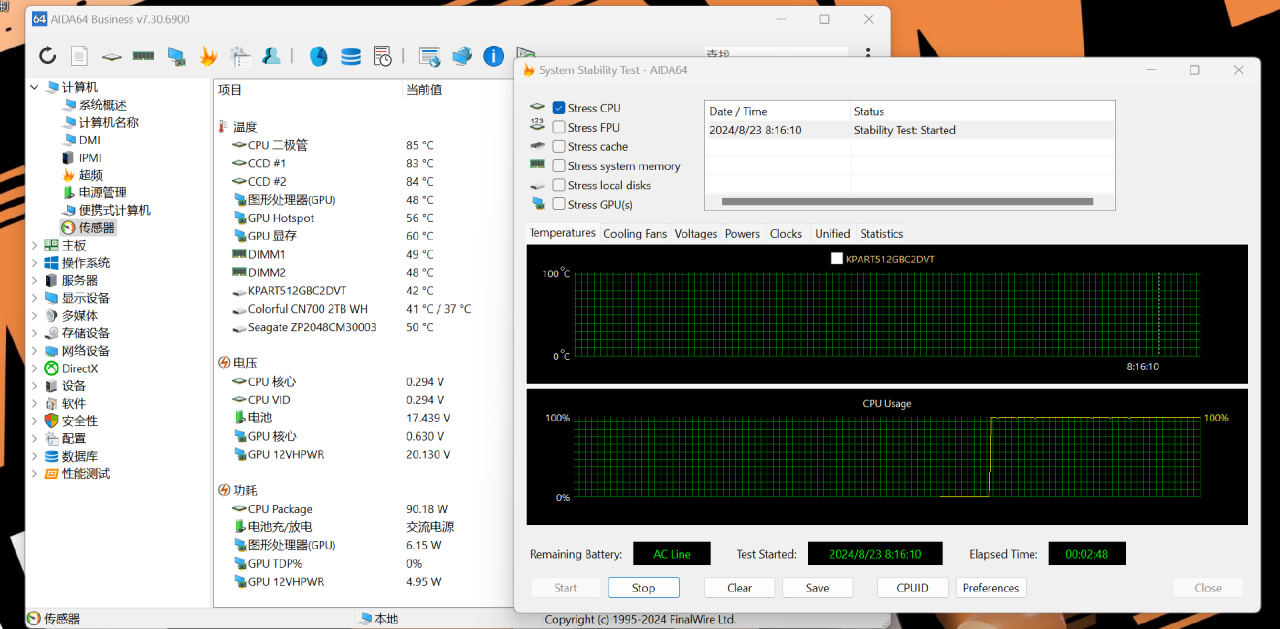This screenshot has width=1280, height=629.
Task: Click the blue database stack toolbar icon
Action: (351, 56)
